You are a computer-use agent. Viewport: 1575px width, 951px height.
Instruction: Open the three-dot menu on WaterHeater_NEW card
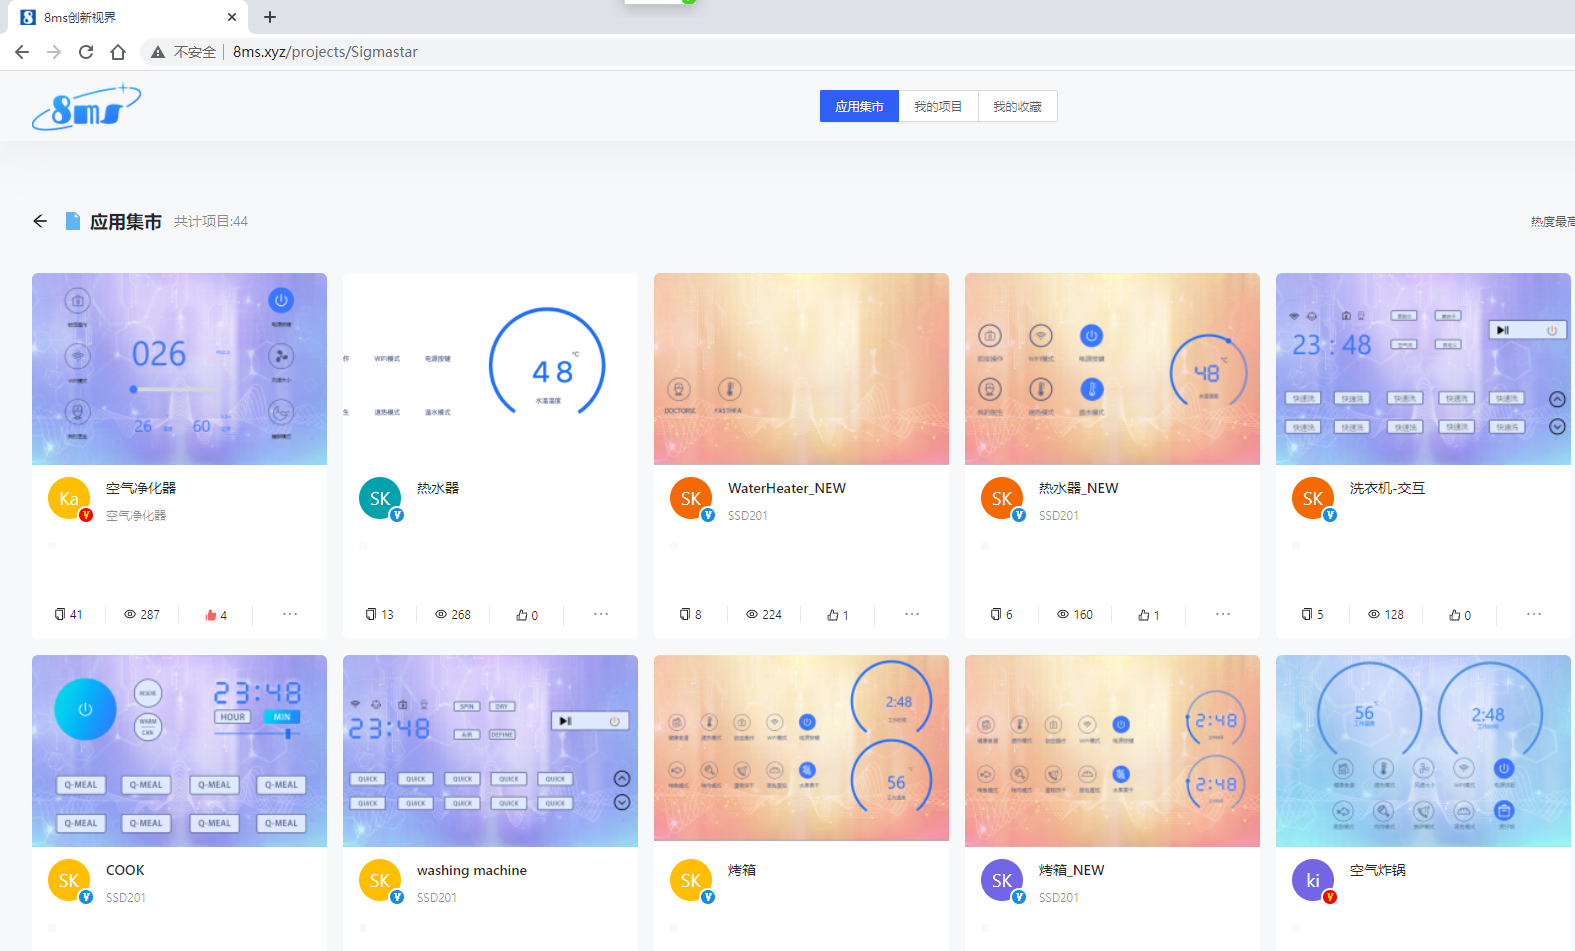coord(912,614)
